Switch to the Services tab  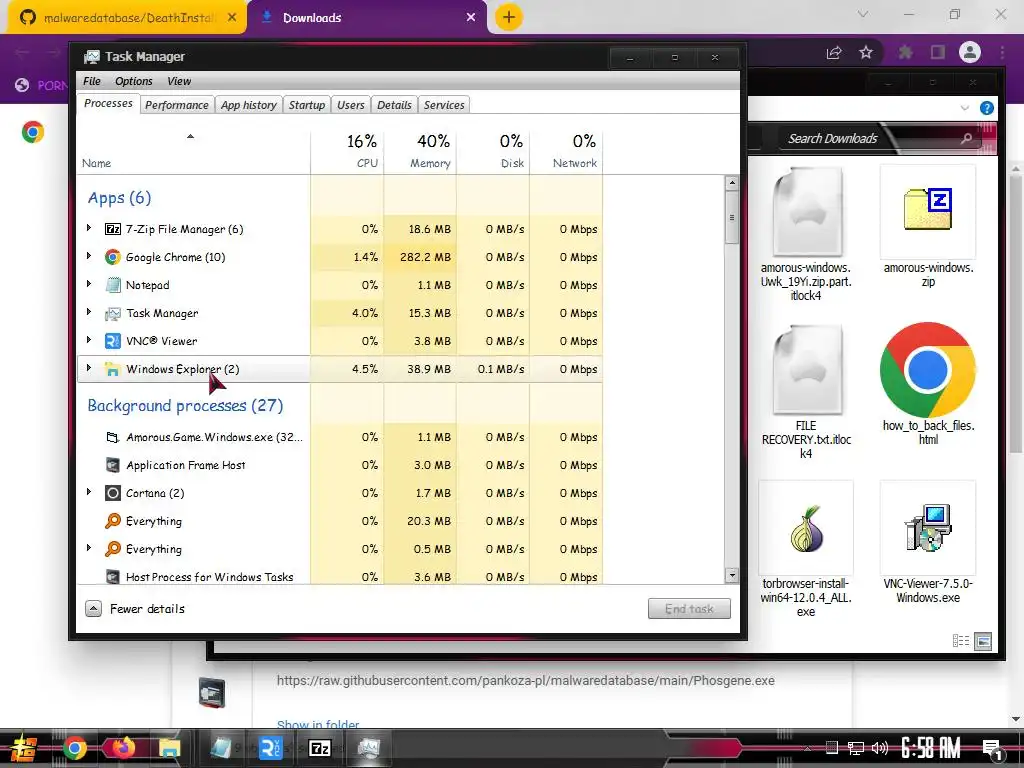444,105
